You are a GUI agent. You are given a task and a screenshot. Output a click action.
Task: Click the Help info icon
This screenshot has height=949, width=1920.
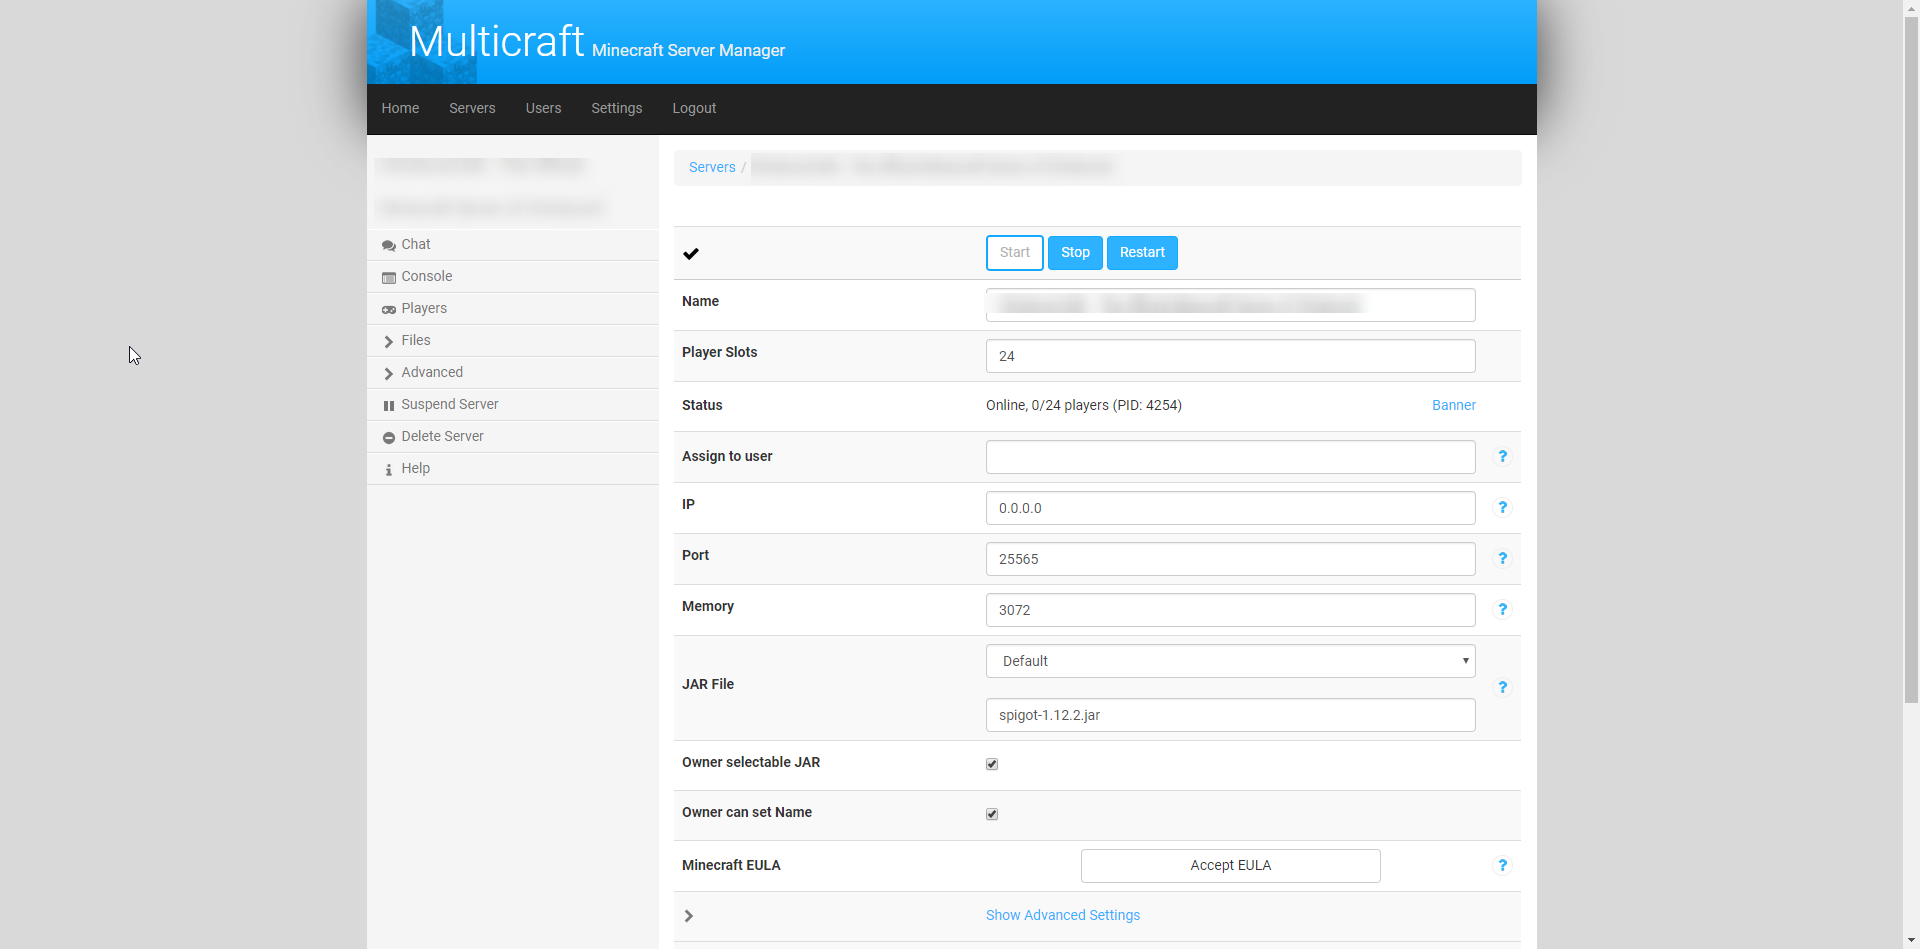pyautogui.click(x=389, y=469)
